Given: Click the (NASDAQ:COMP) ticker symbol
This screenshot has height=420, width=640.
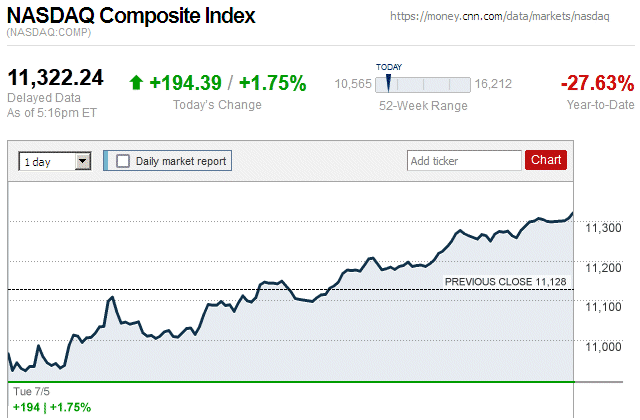Looking at the screenshot, I should [x=48, y=33].
